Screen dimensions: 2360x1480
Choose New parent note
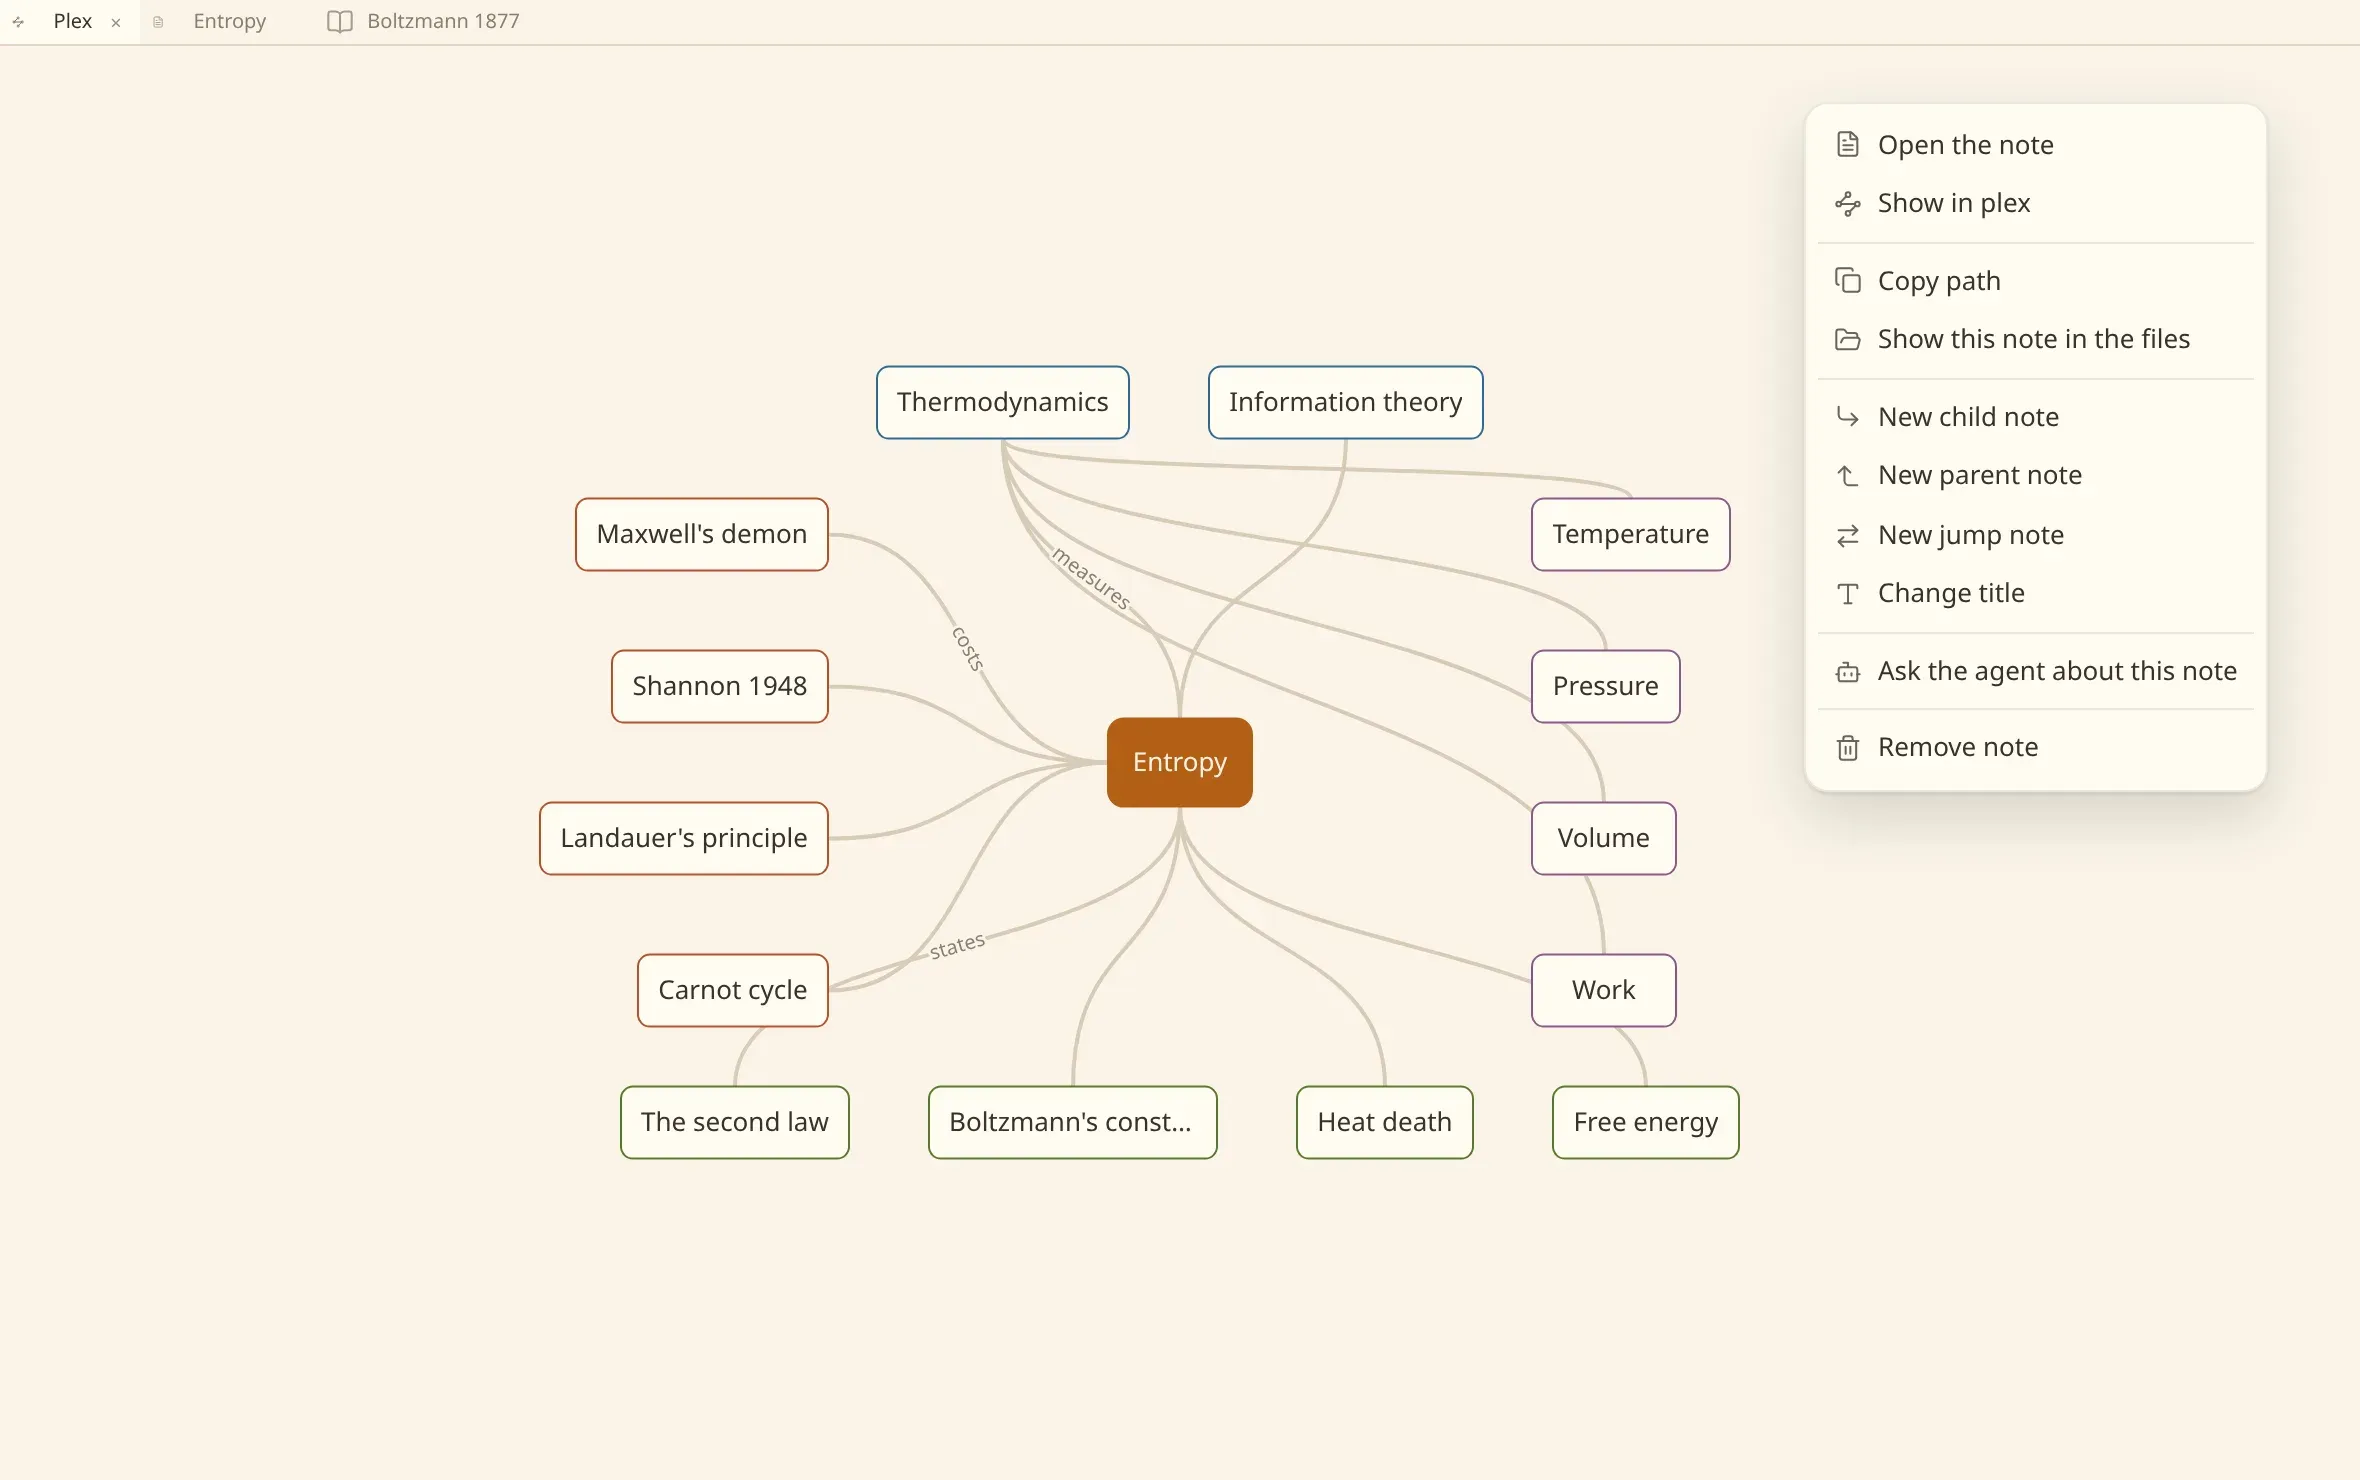coord(2035,475)
